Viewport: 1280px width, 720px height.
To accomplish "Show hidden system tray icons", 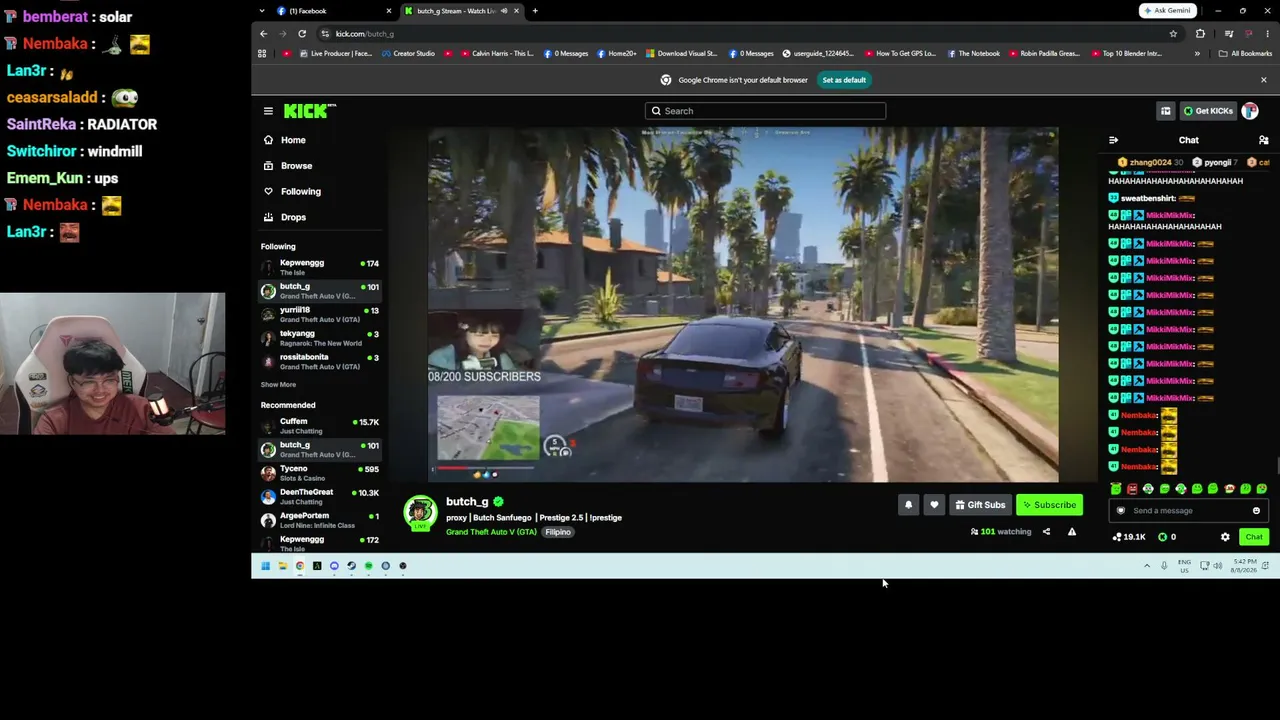I will (x=1147, y=566).
